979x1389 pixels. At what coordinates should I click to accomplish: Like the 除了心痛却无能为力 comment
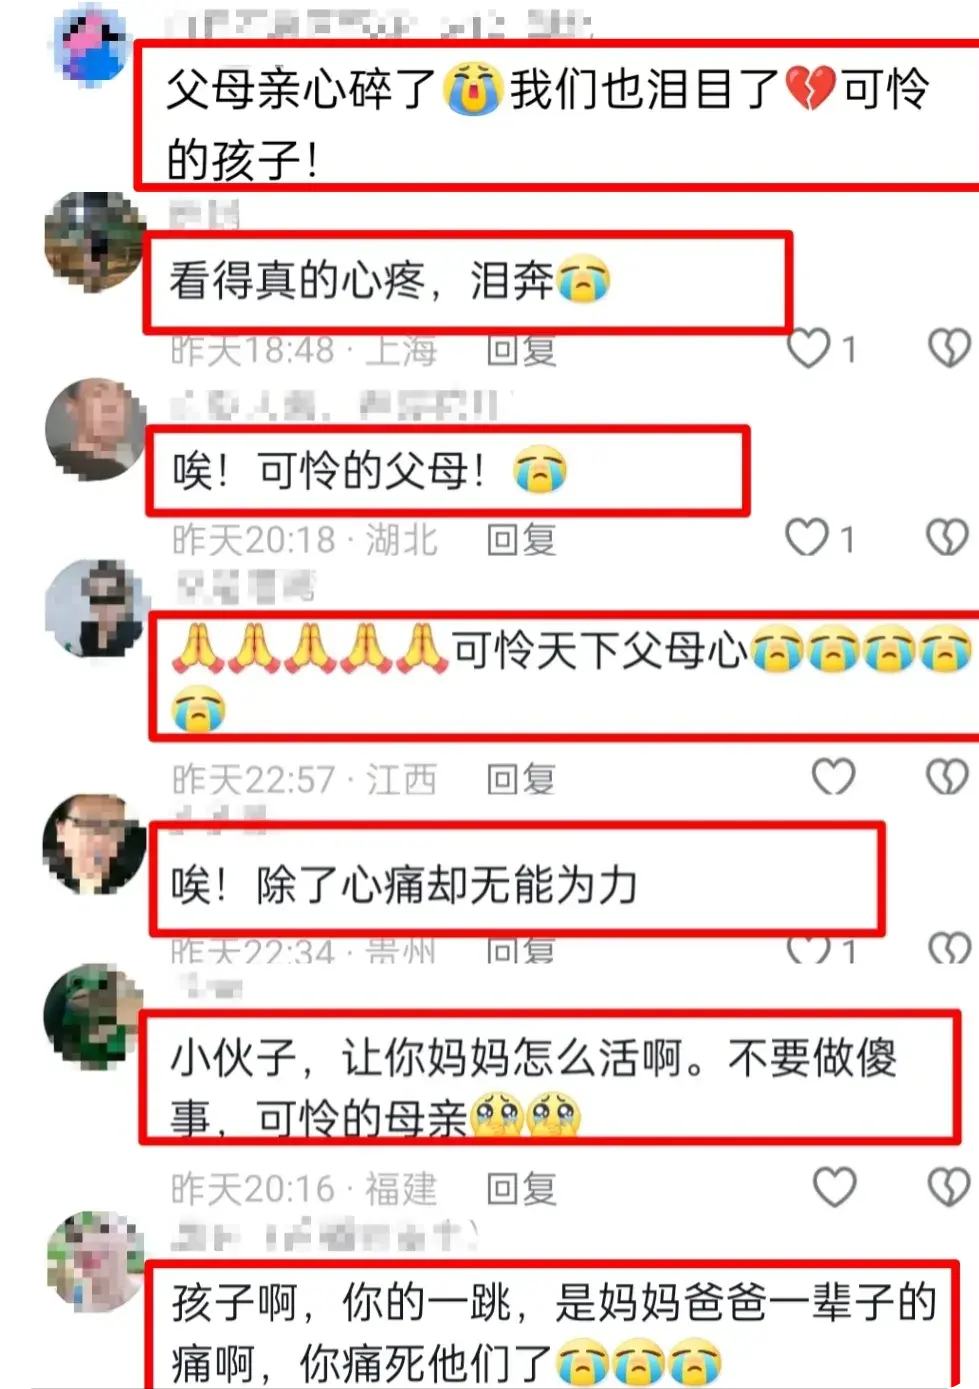click(808, 948)
